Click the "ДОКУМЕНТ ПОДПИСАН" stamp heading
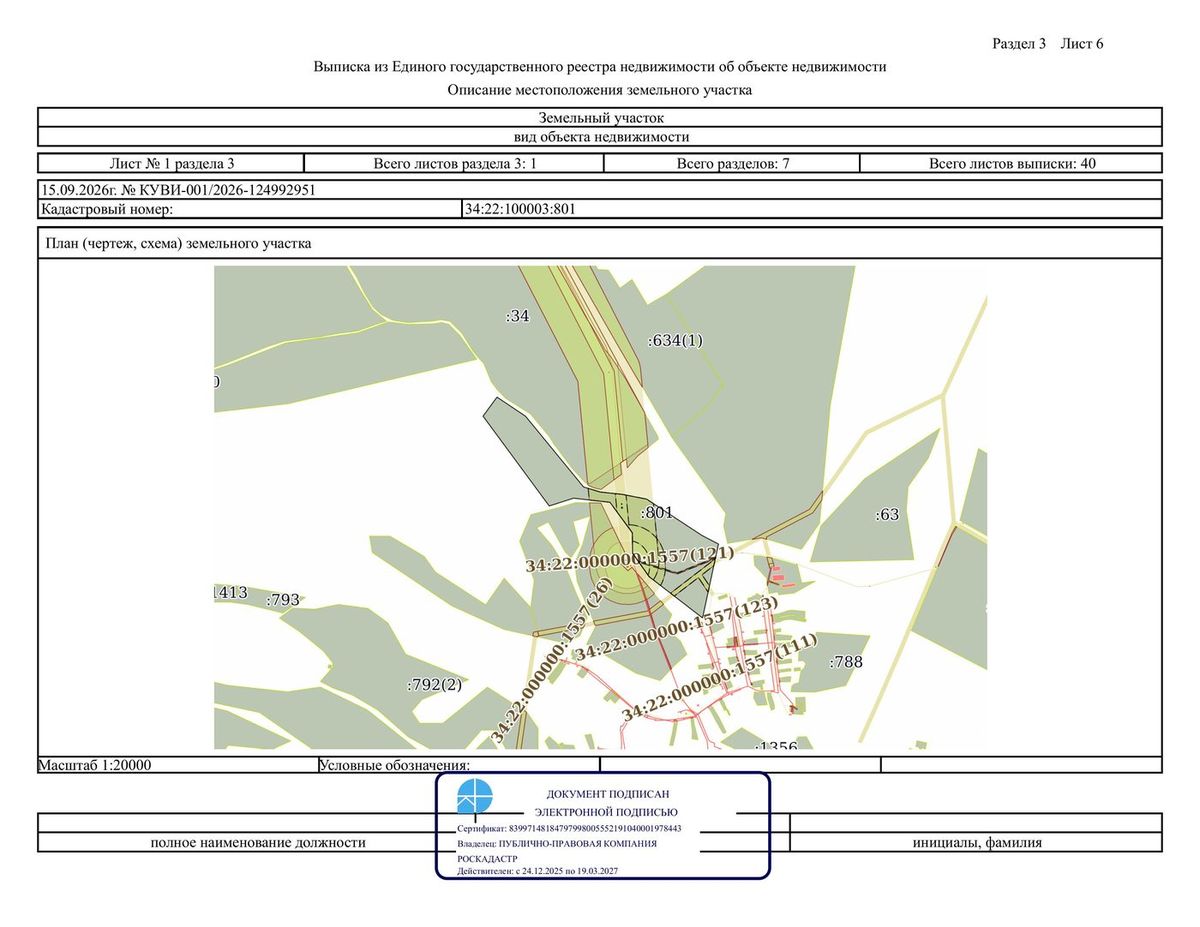The width and height of the screenshot is (1200, 927). click(608, 793)
